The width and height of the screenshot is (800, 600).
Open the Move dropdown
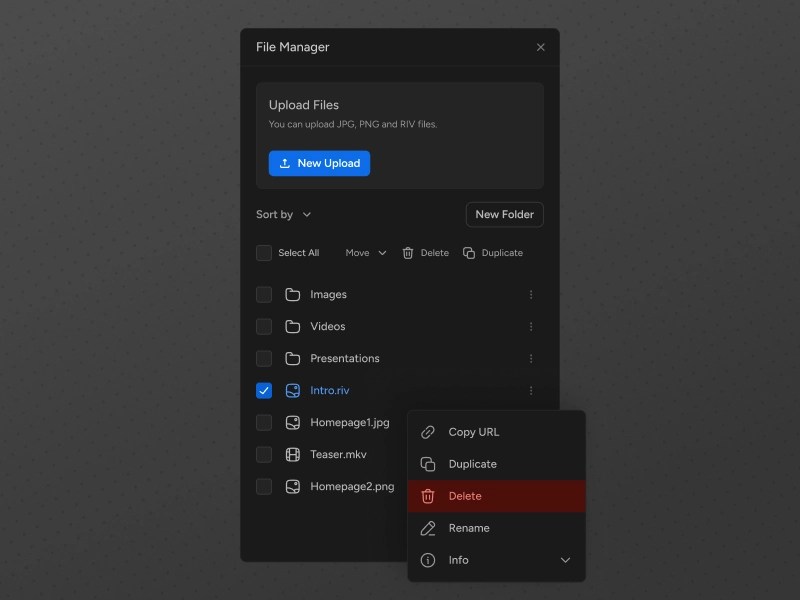tap(366, 253)
